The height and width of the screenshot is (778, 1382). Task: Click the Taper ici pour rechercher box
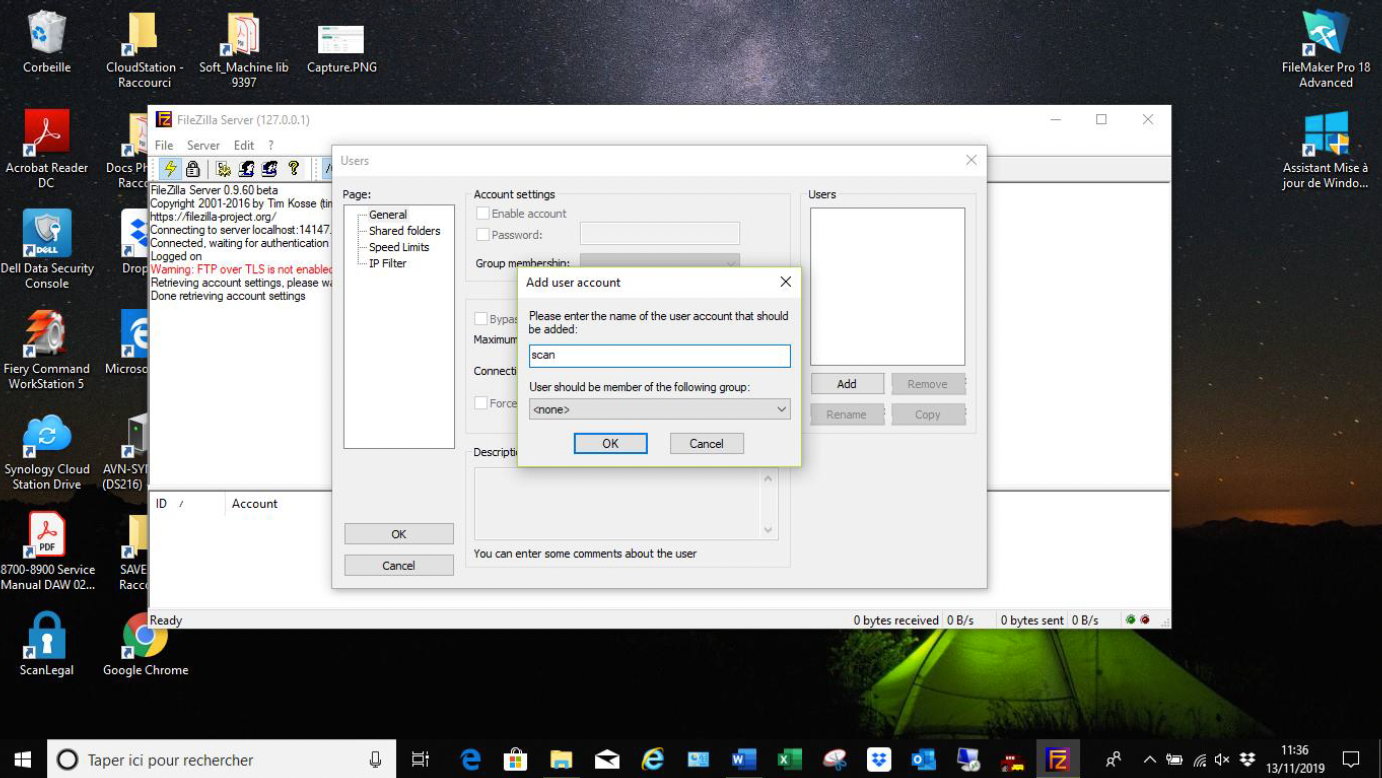pyautogui.click(x=221, y=760)
